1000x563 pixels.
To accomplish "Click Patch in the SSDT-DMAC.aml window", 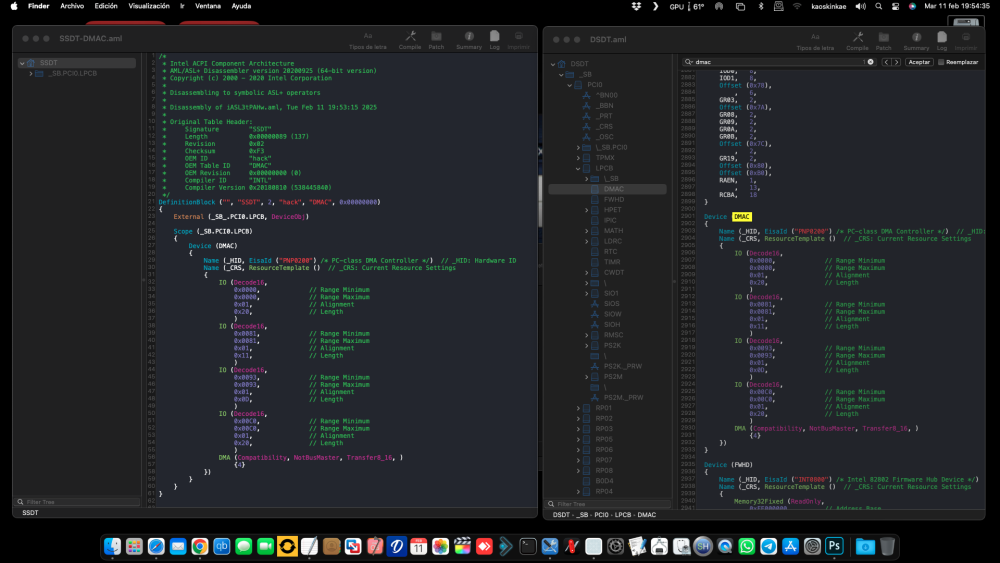I will click(x=436, y=40).
